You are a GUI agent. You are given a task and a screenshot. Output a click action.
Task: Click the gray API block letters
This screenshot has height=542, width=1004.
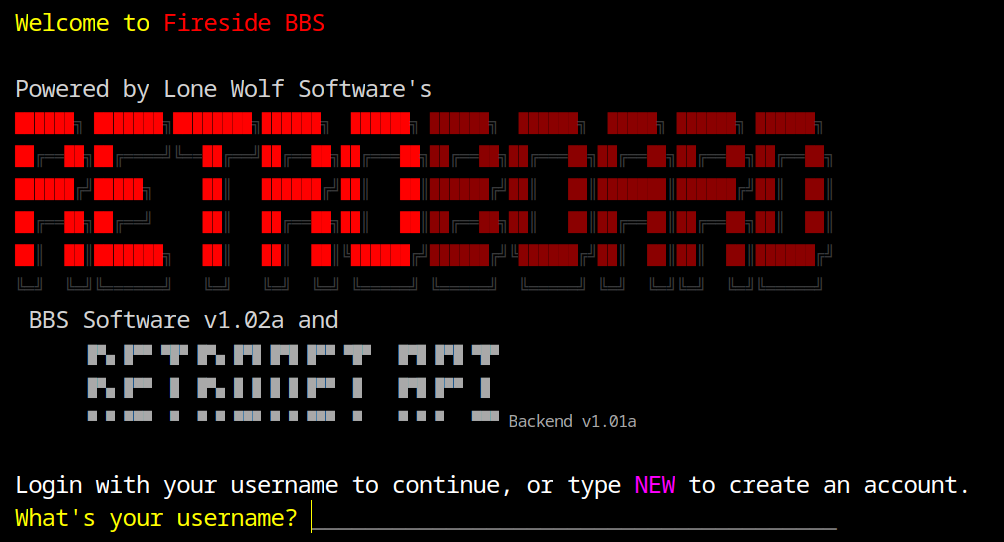click(x=448, y=382)
